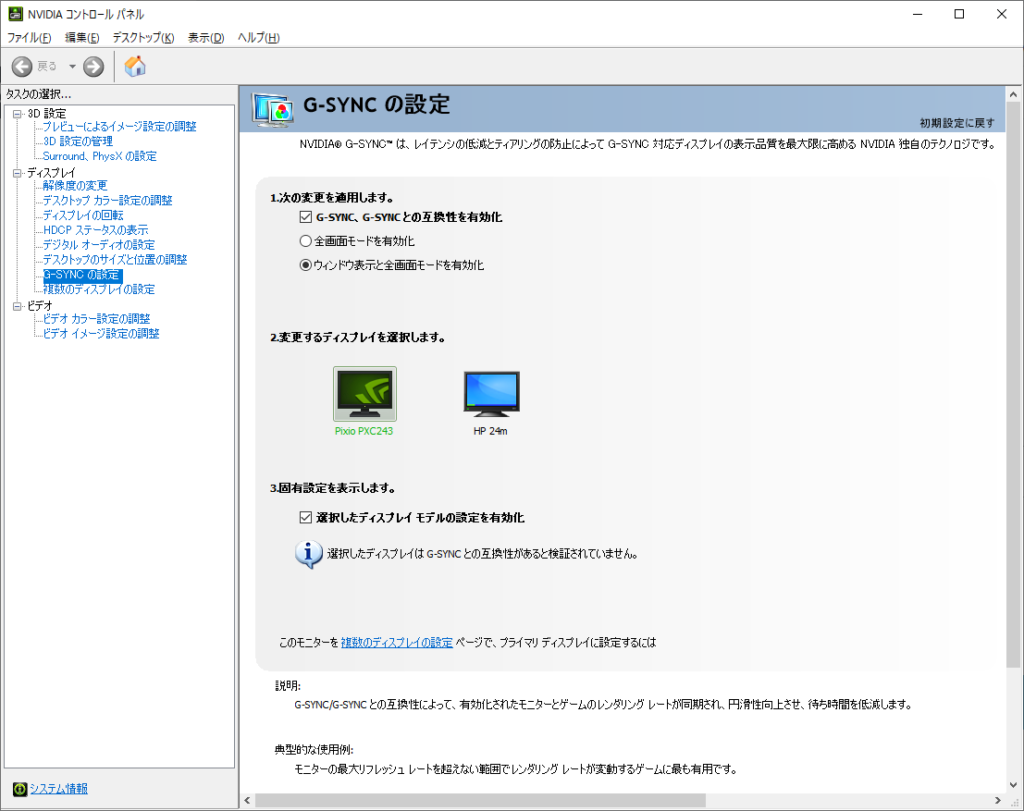
Task: Open the デスクトップ(K) menu
Action: pyautogui.click(x=143, y=38)
